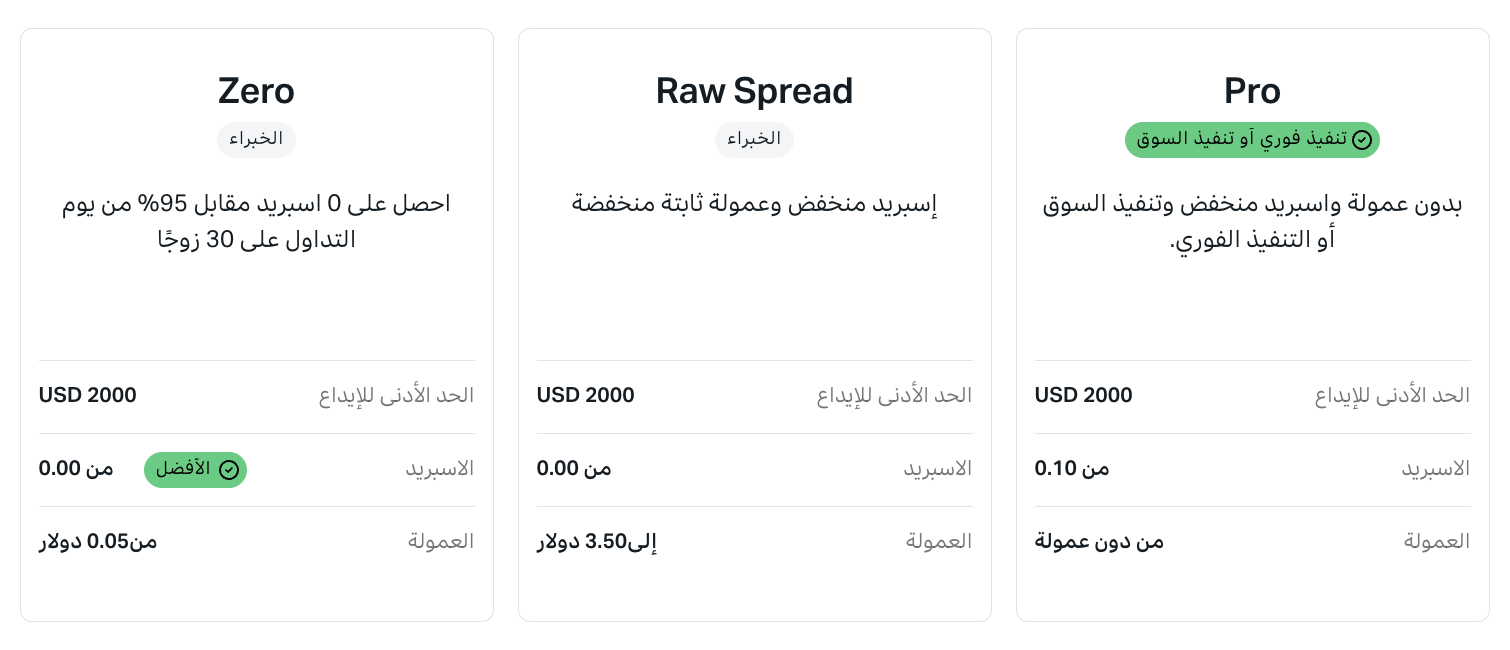1510x650 pixels.
Task: Select the Zero account title
Action: pos(256,91)
